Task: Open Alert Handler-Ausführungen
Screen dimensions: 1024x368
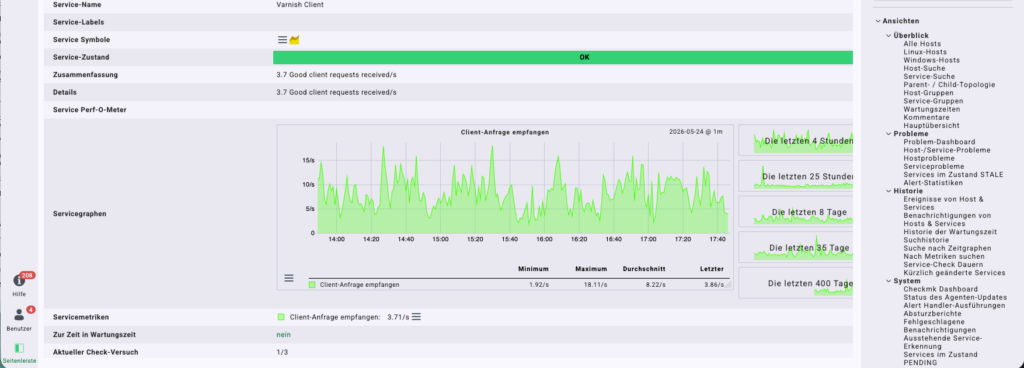Action: (x=954, y=305)
